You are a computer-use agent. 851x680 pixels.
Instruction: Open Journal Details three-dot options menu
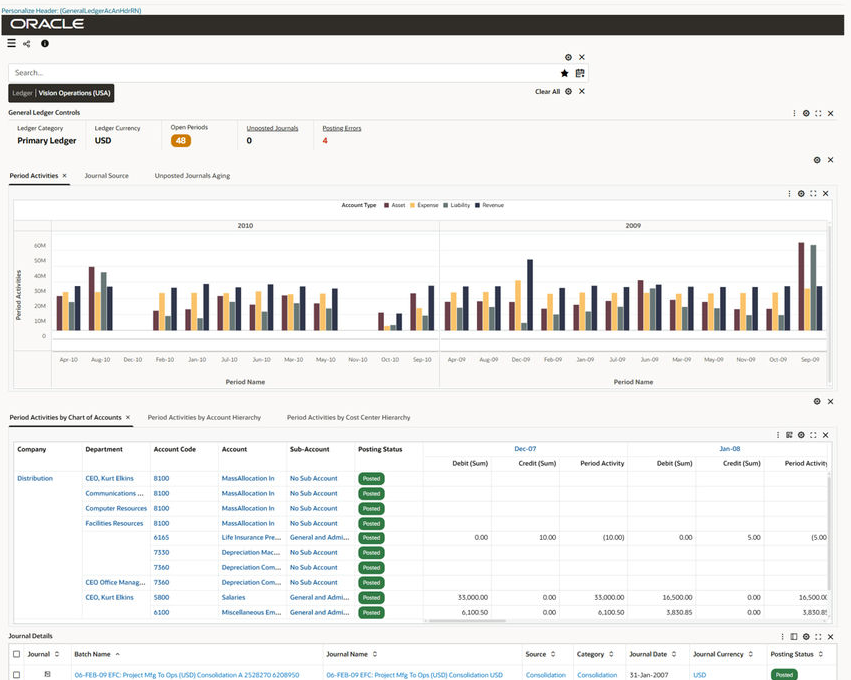tap(782, 637)
